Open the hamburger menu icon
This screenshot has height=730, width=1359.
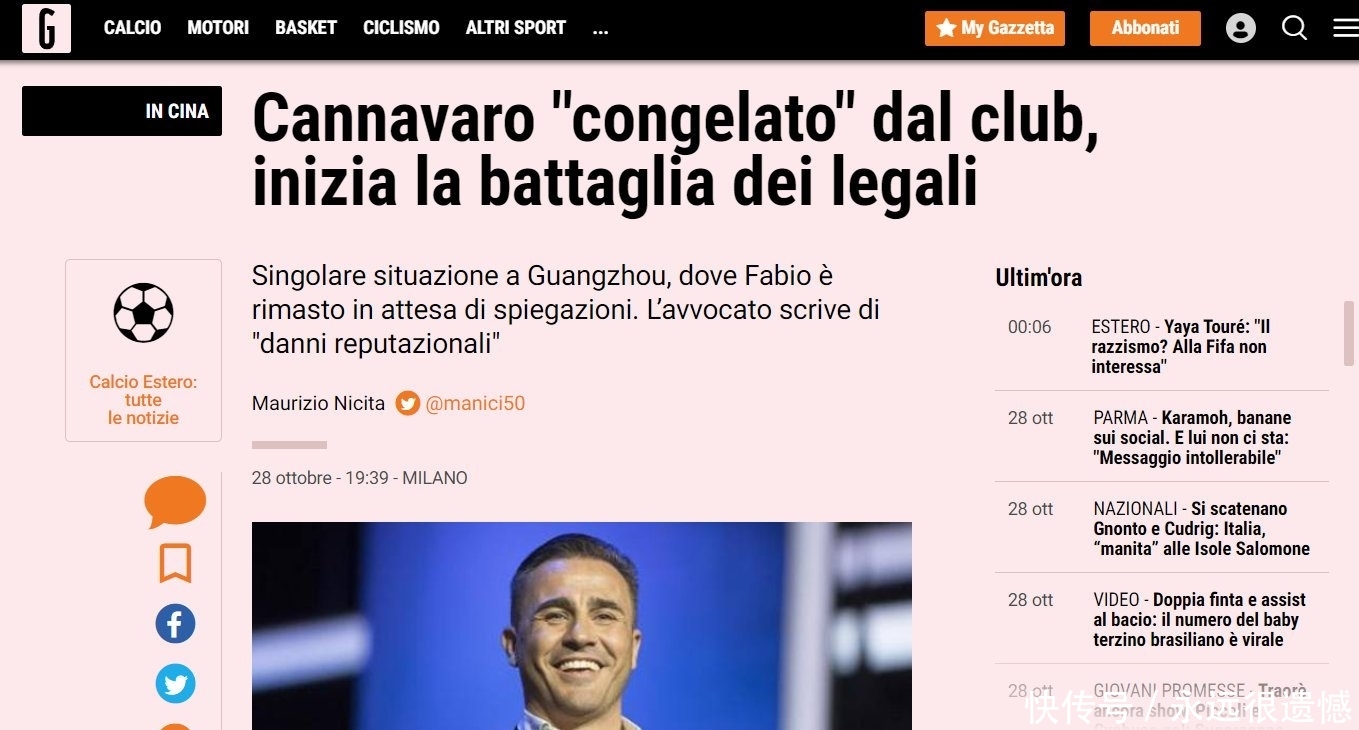(x=1346, y=28)
